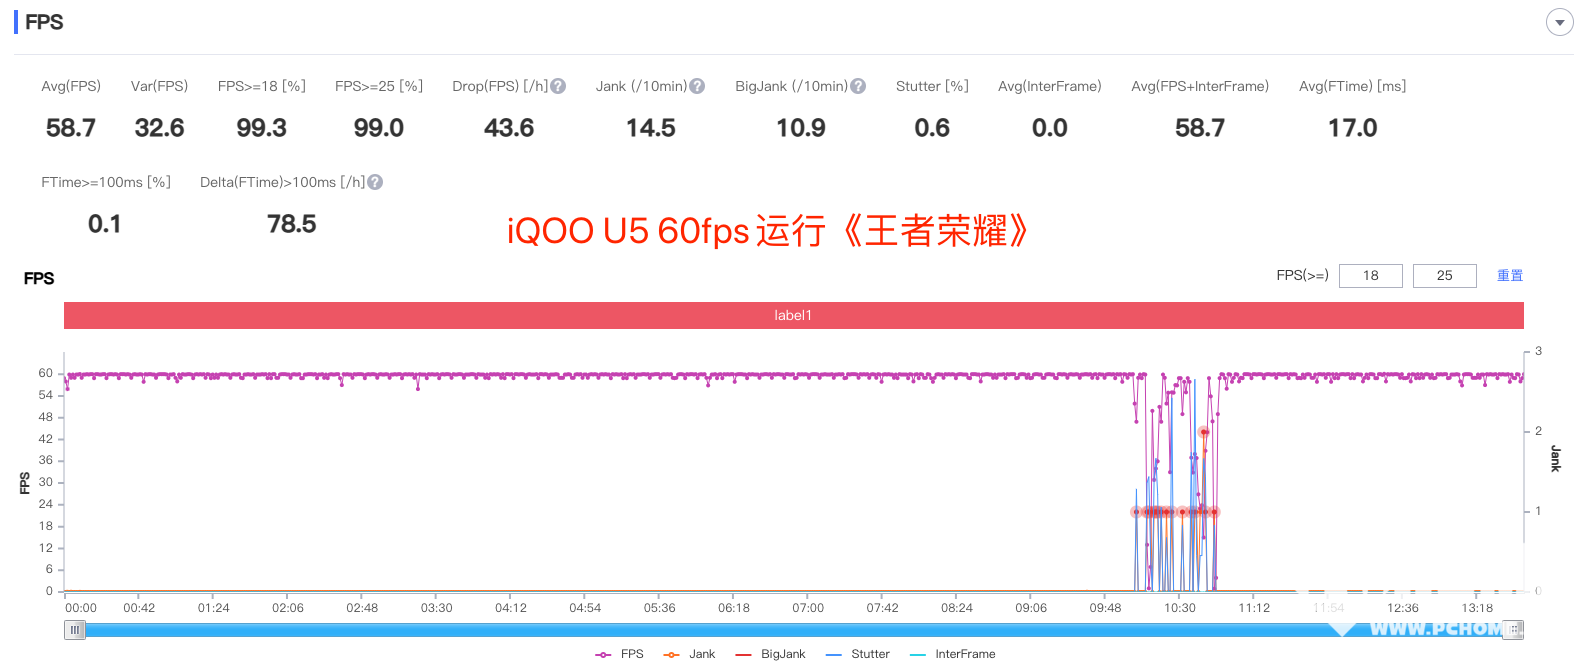
Task: Click the Jank value 14.5
Action: [x=651, y=128]
